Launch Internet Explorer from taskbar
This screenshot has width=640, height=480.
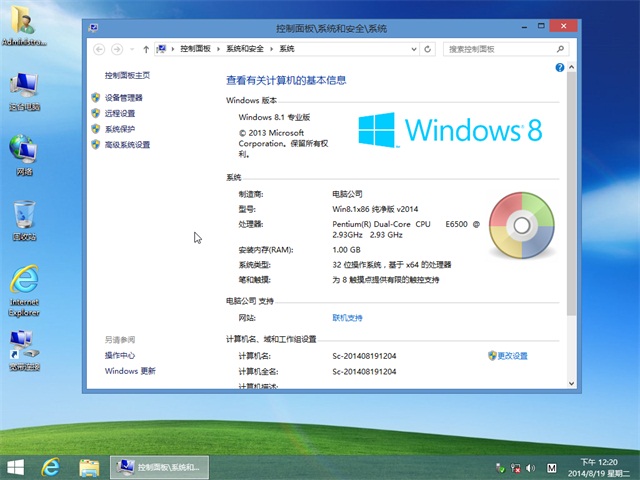coord(51,467)
